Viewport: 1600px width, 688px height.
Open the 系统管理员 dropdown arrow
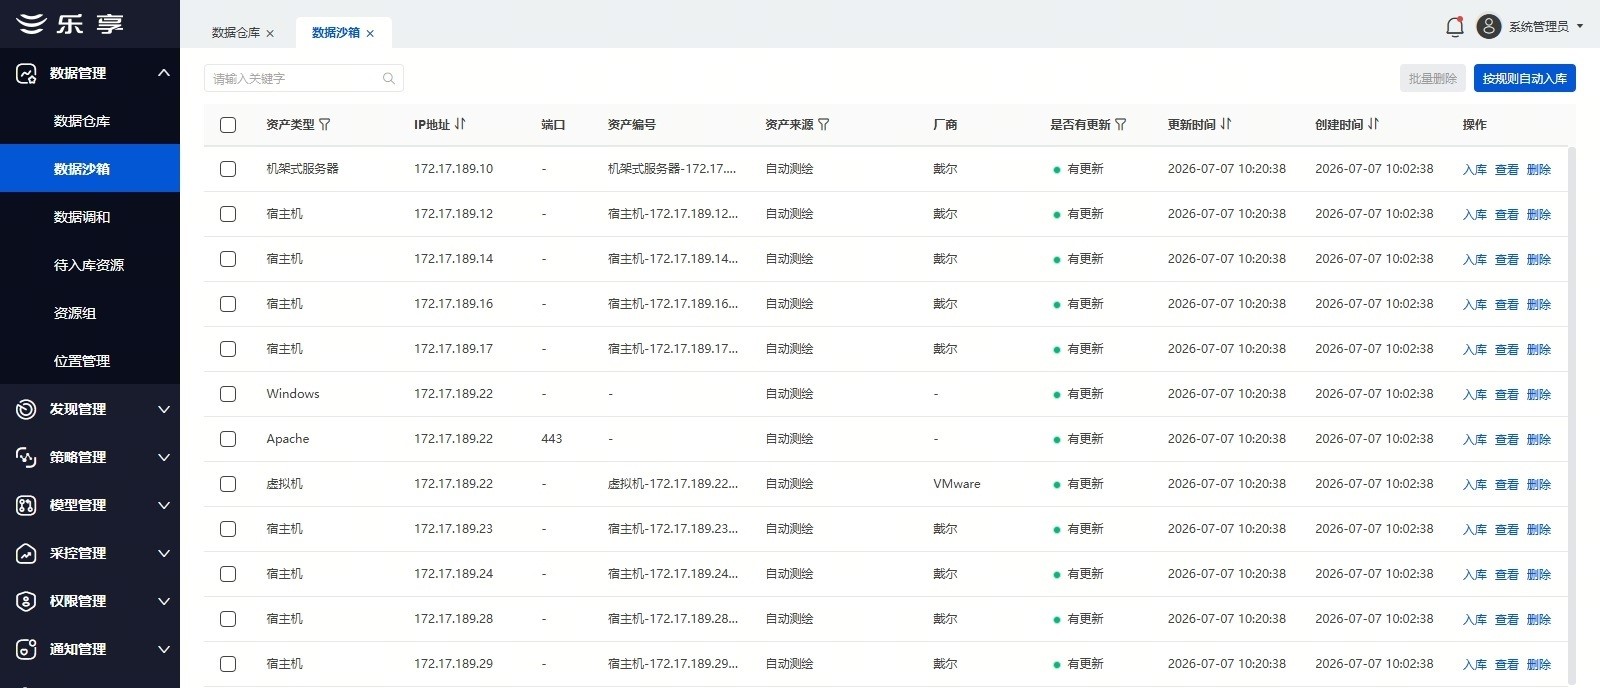tap(1580, 27)
